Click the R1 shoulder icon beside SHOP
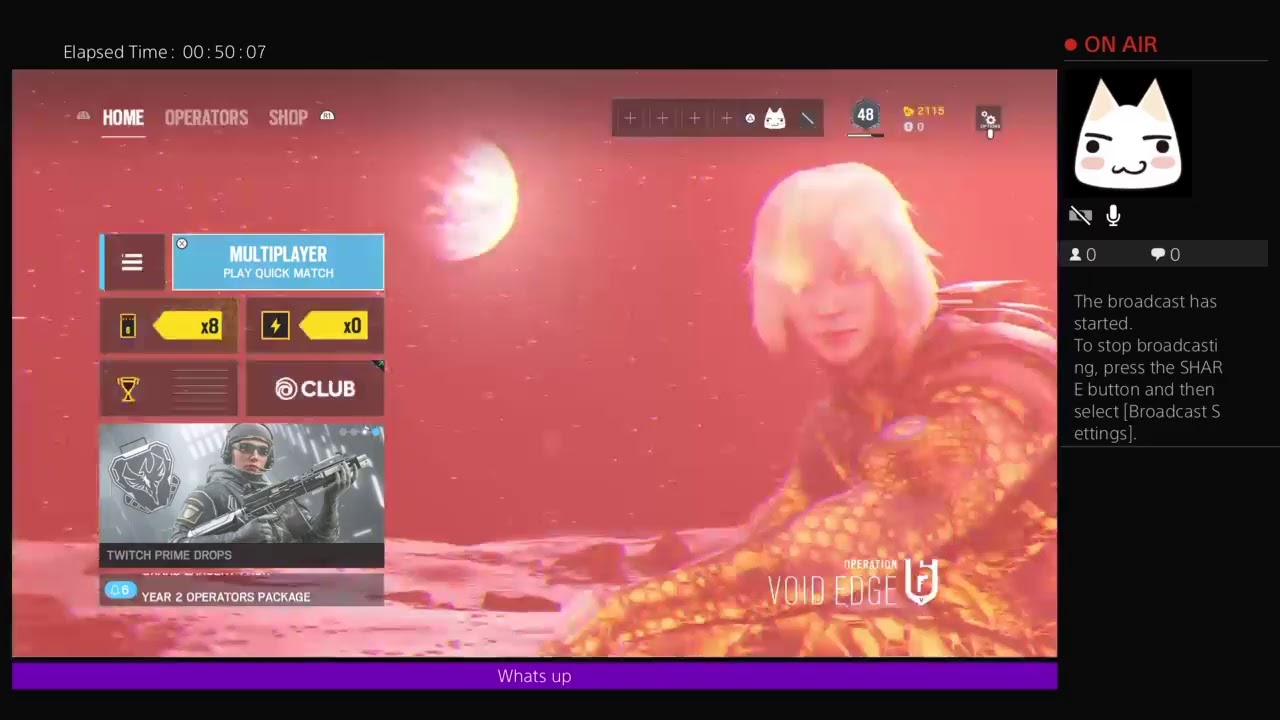Image resolution: width=1280 pixels, height=720 pixels. 327,116
